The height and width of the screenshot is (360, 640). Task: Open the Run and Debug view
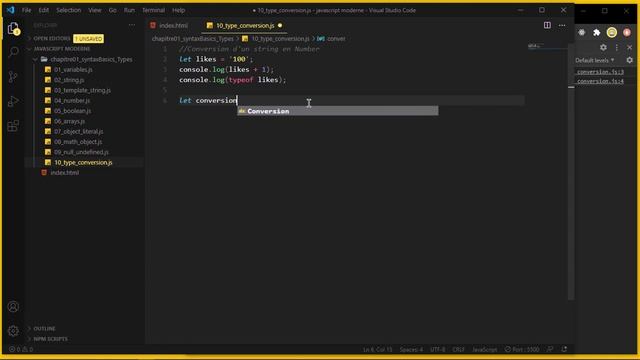13,101
